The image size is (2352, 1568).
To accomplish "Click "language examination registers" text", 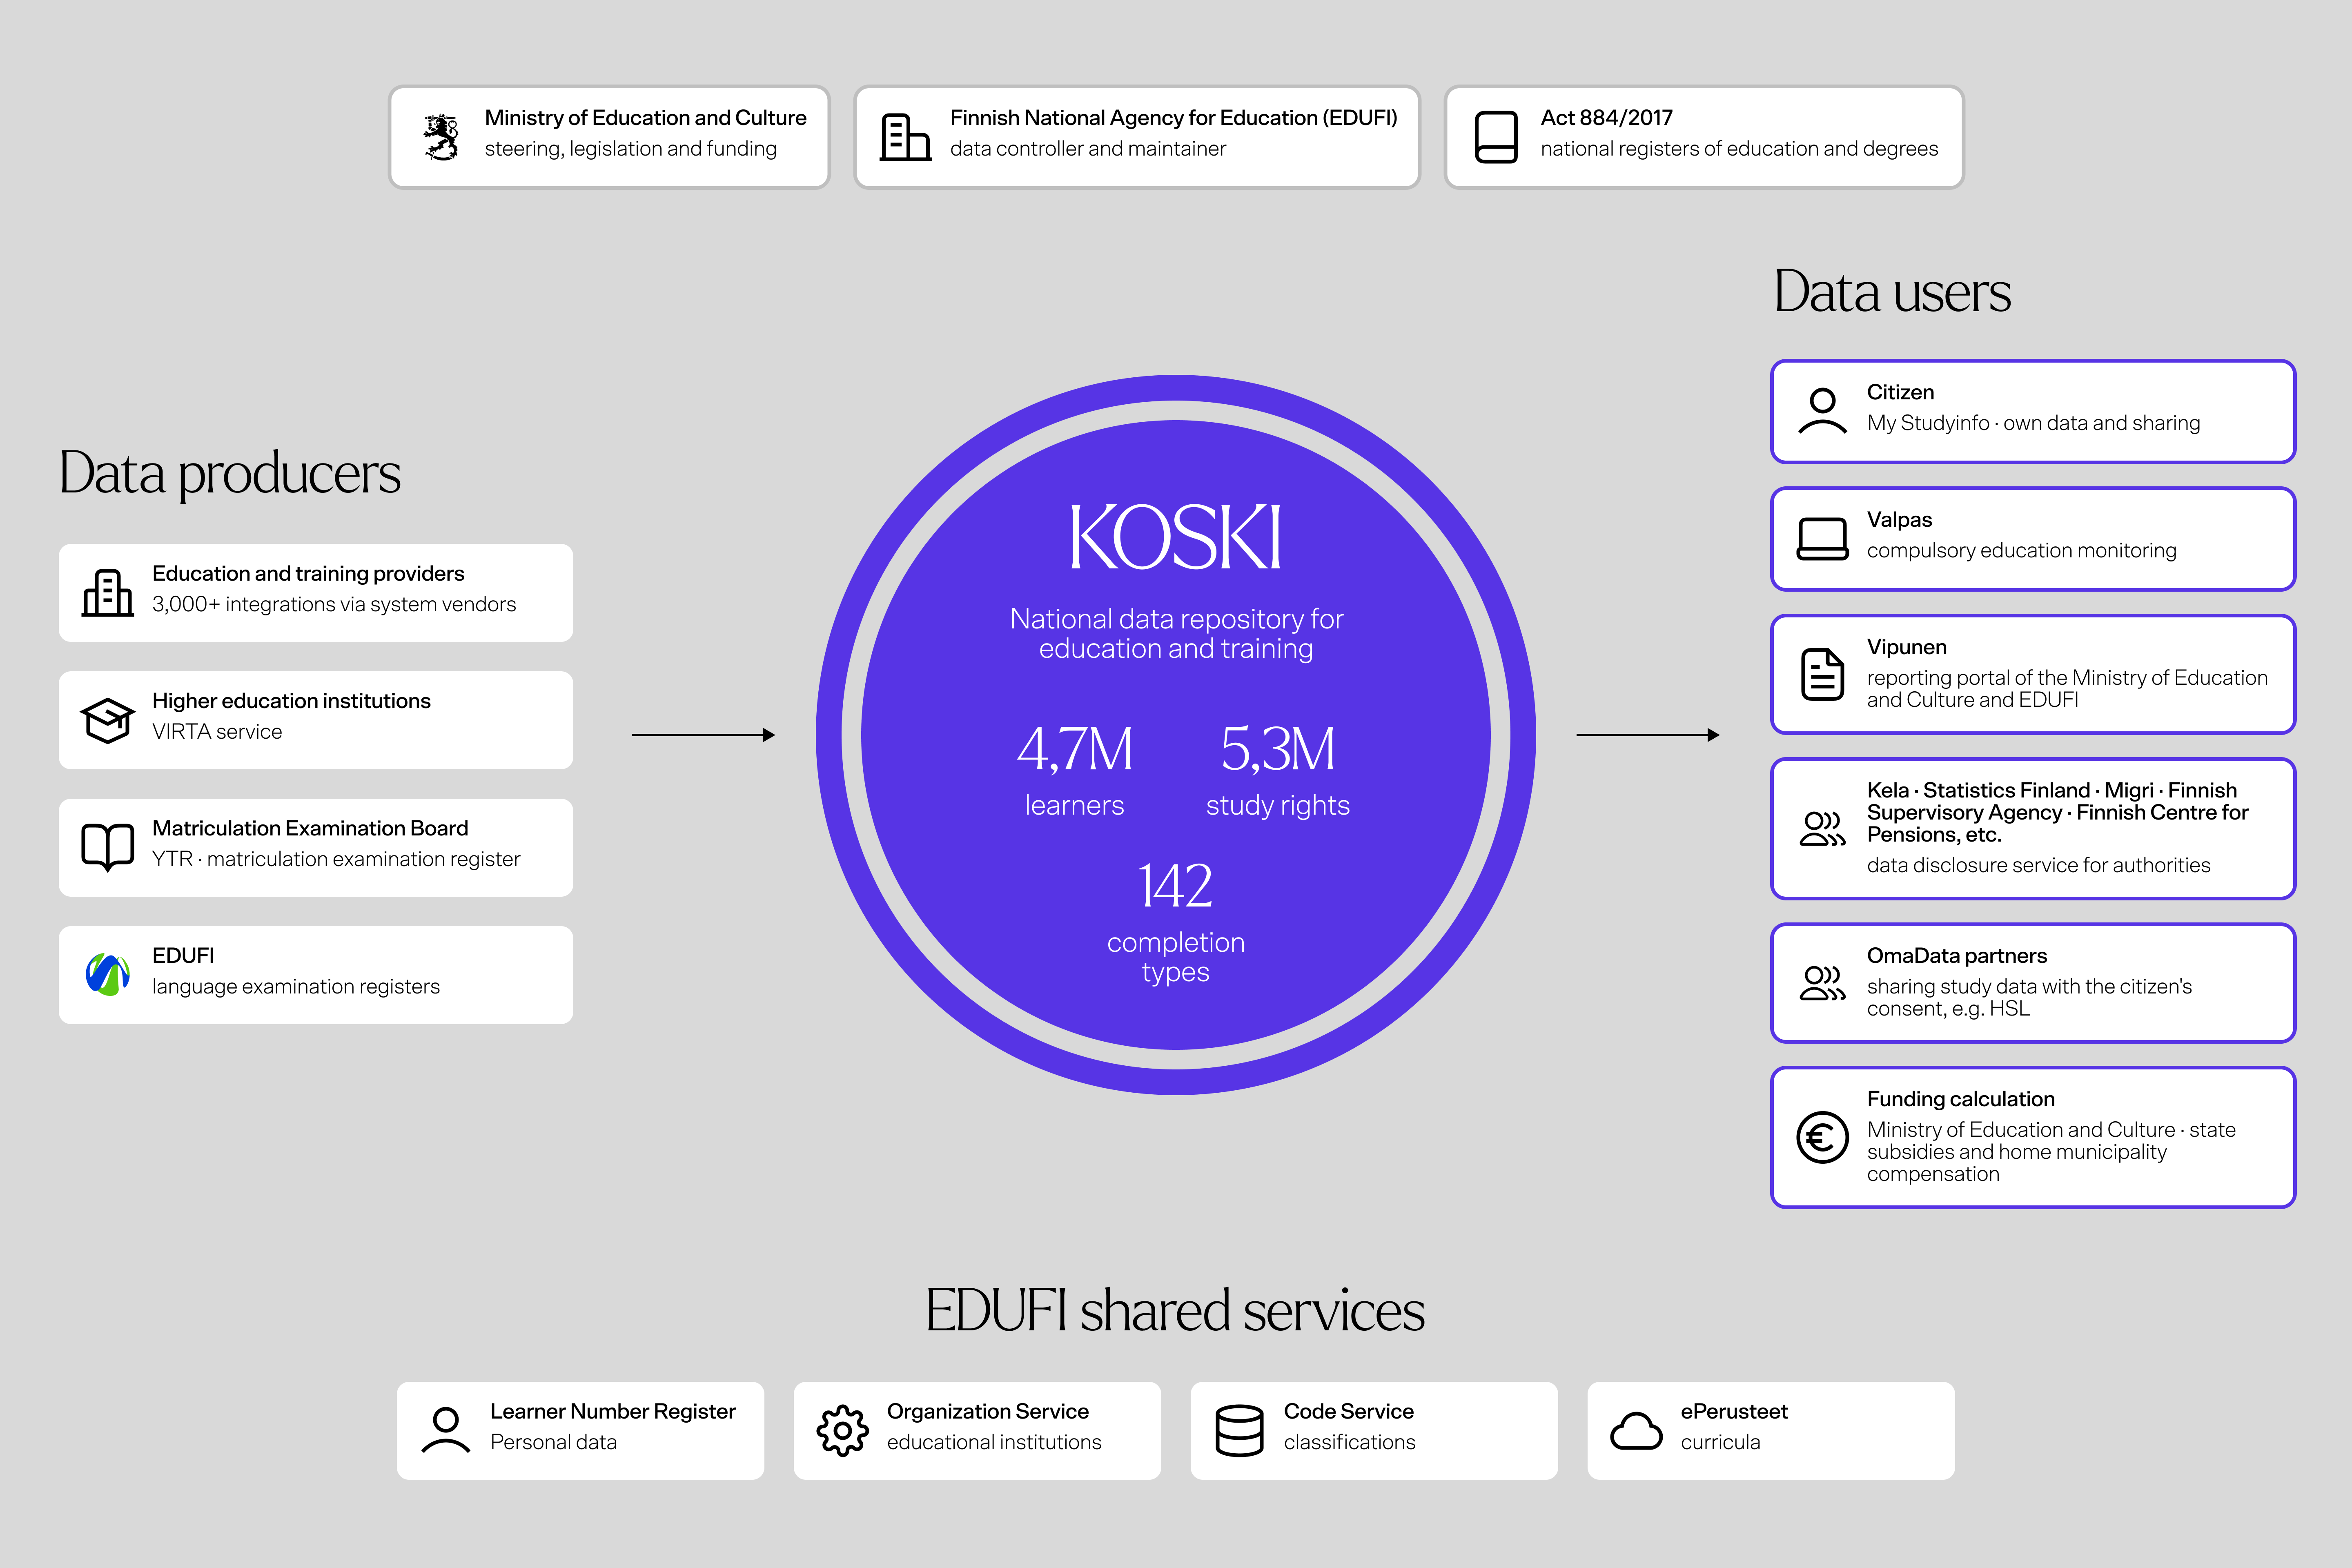I will point(296,987).
